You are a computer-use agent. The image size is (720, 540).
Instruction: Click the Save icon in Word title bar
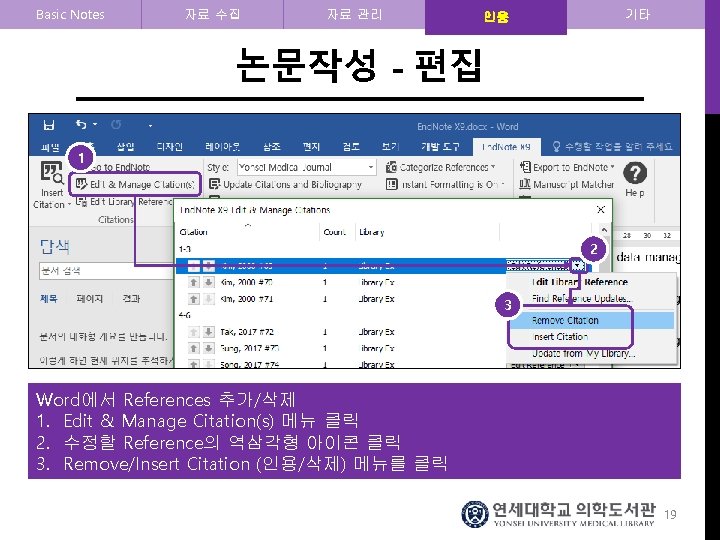click(49, 125)
